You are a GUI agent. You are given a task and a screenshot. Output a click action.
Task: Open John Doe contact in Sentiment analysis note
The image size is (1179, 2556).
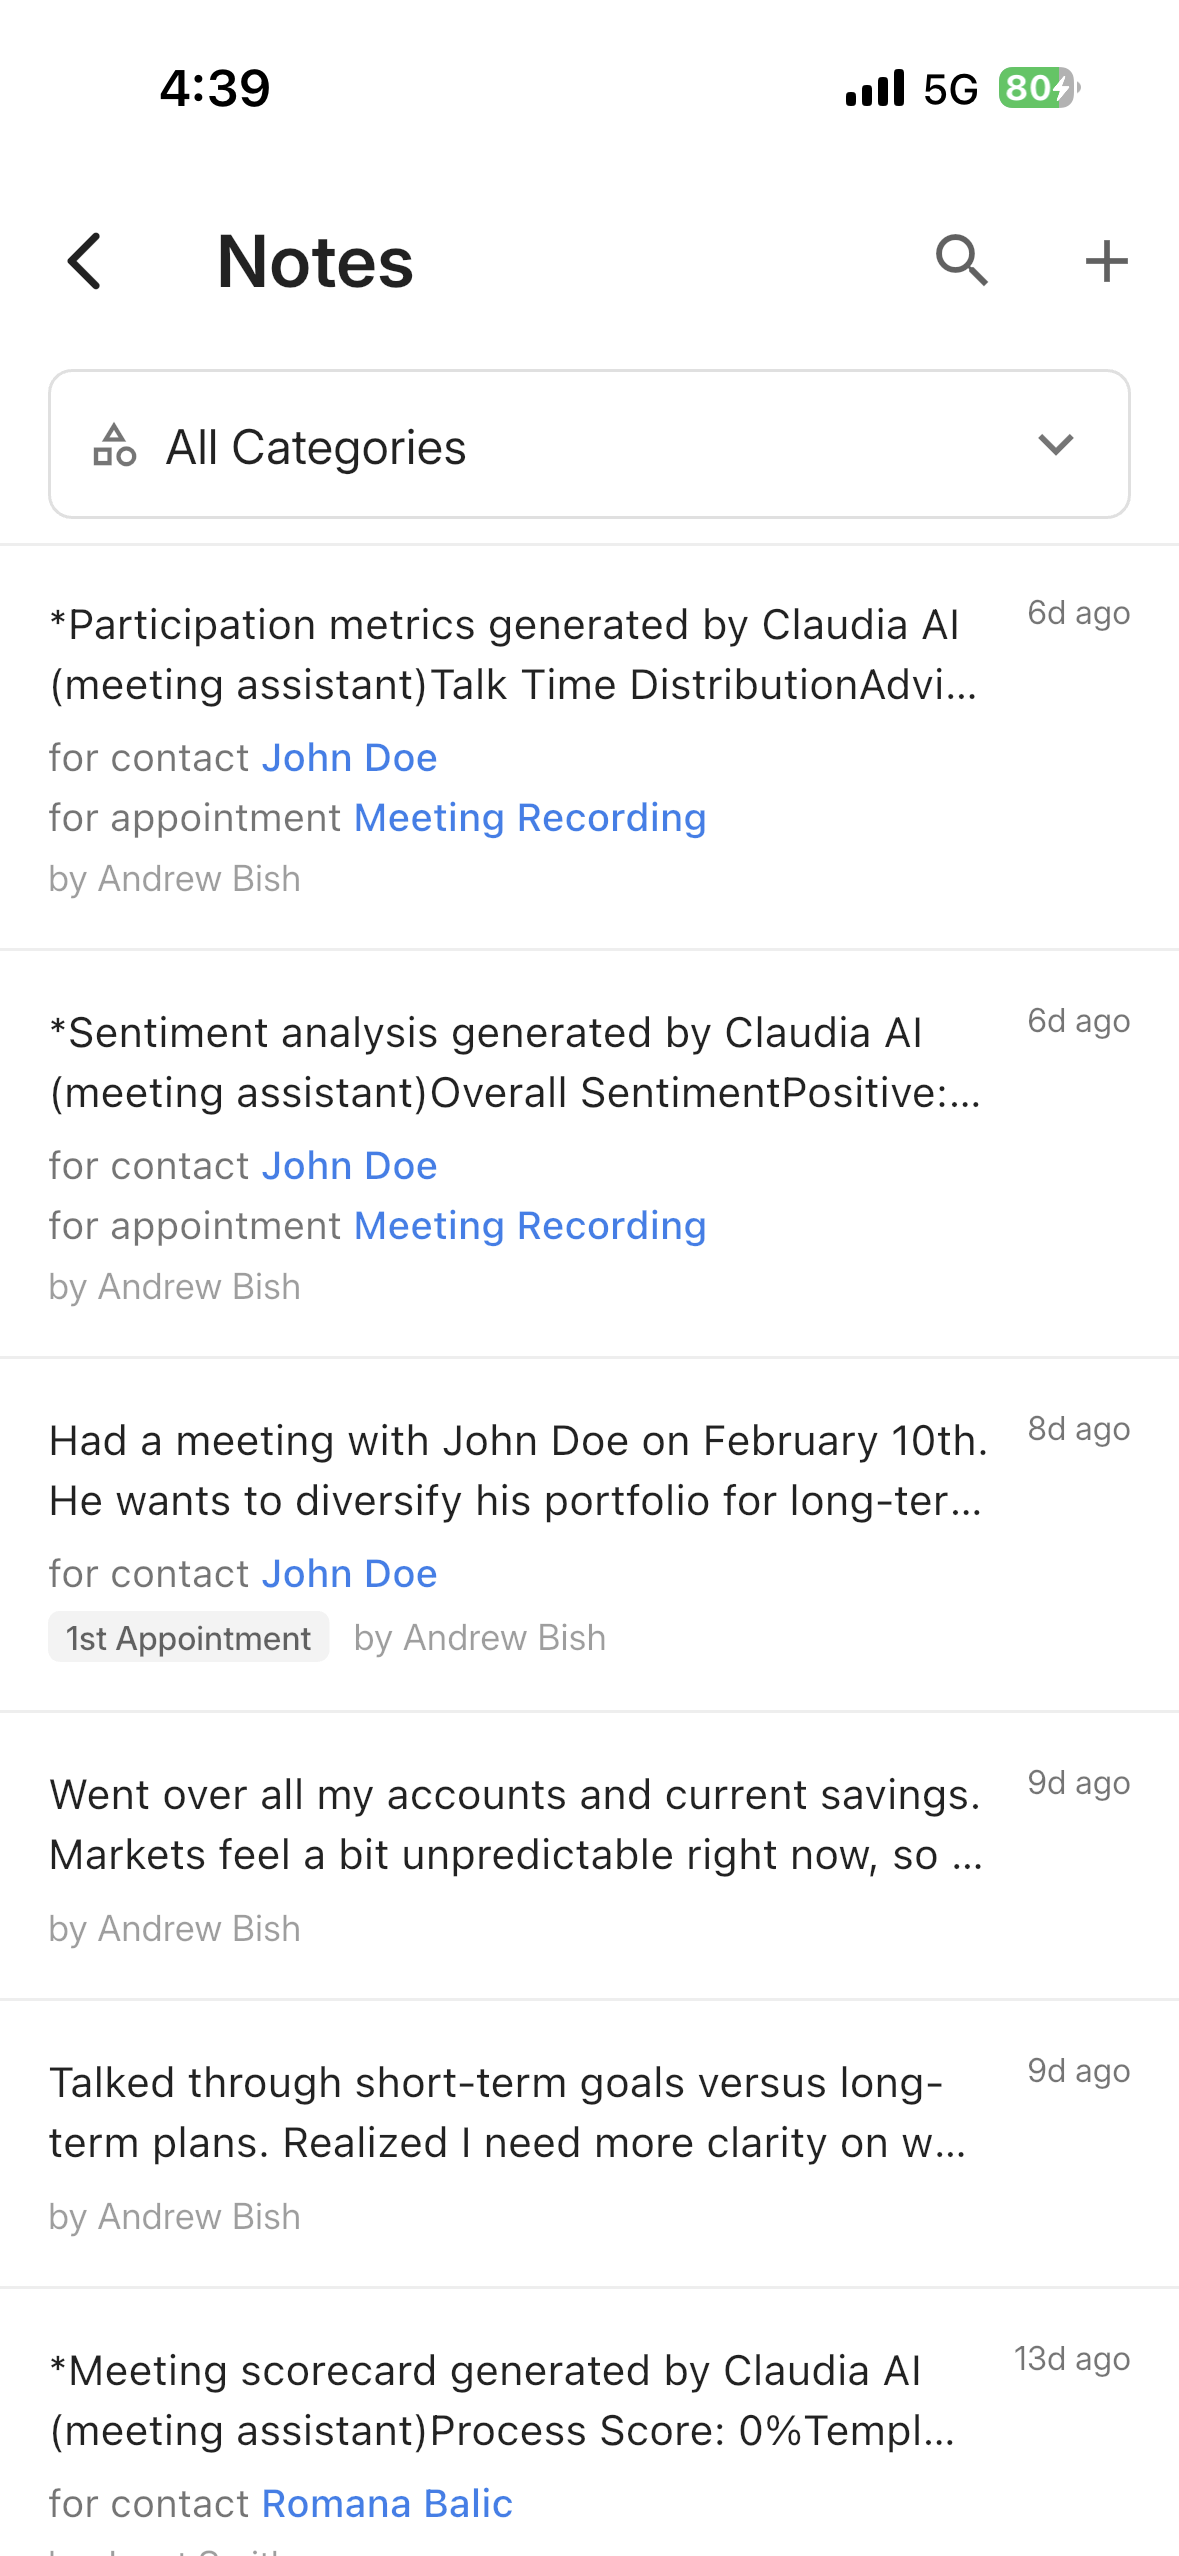coord(349,1166)
